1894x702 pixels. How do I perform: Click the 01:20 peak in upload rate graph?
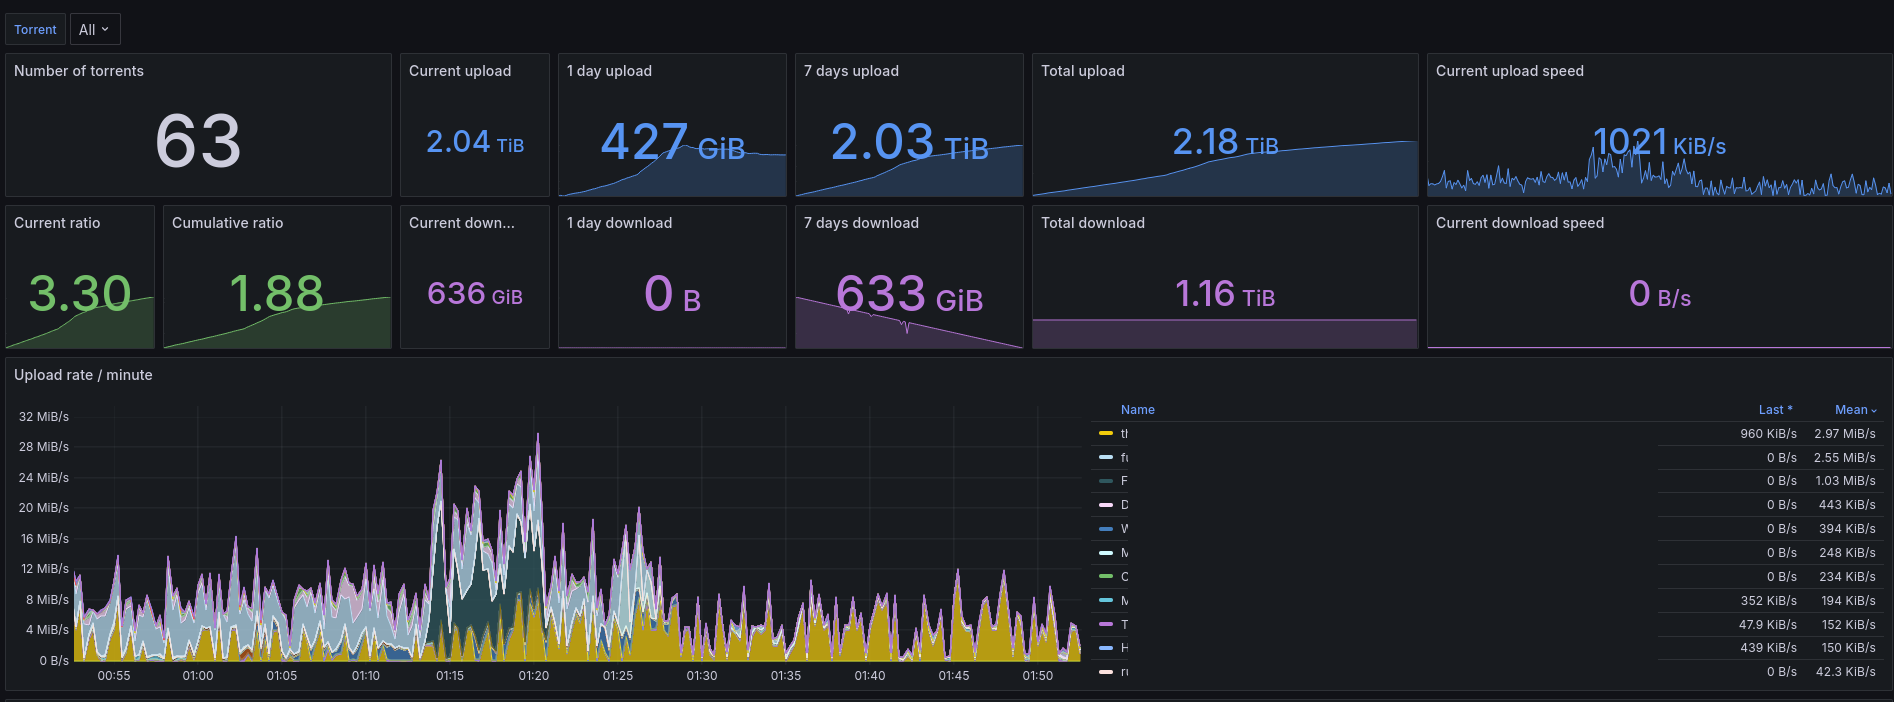(x=538, y=436)
